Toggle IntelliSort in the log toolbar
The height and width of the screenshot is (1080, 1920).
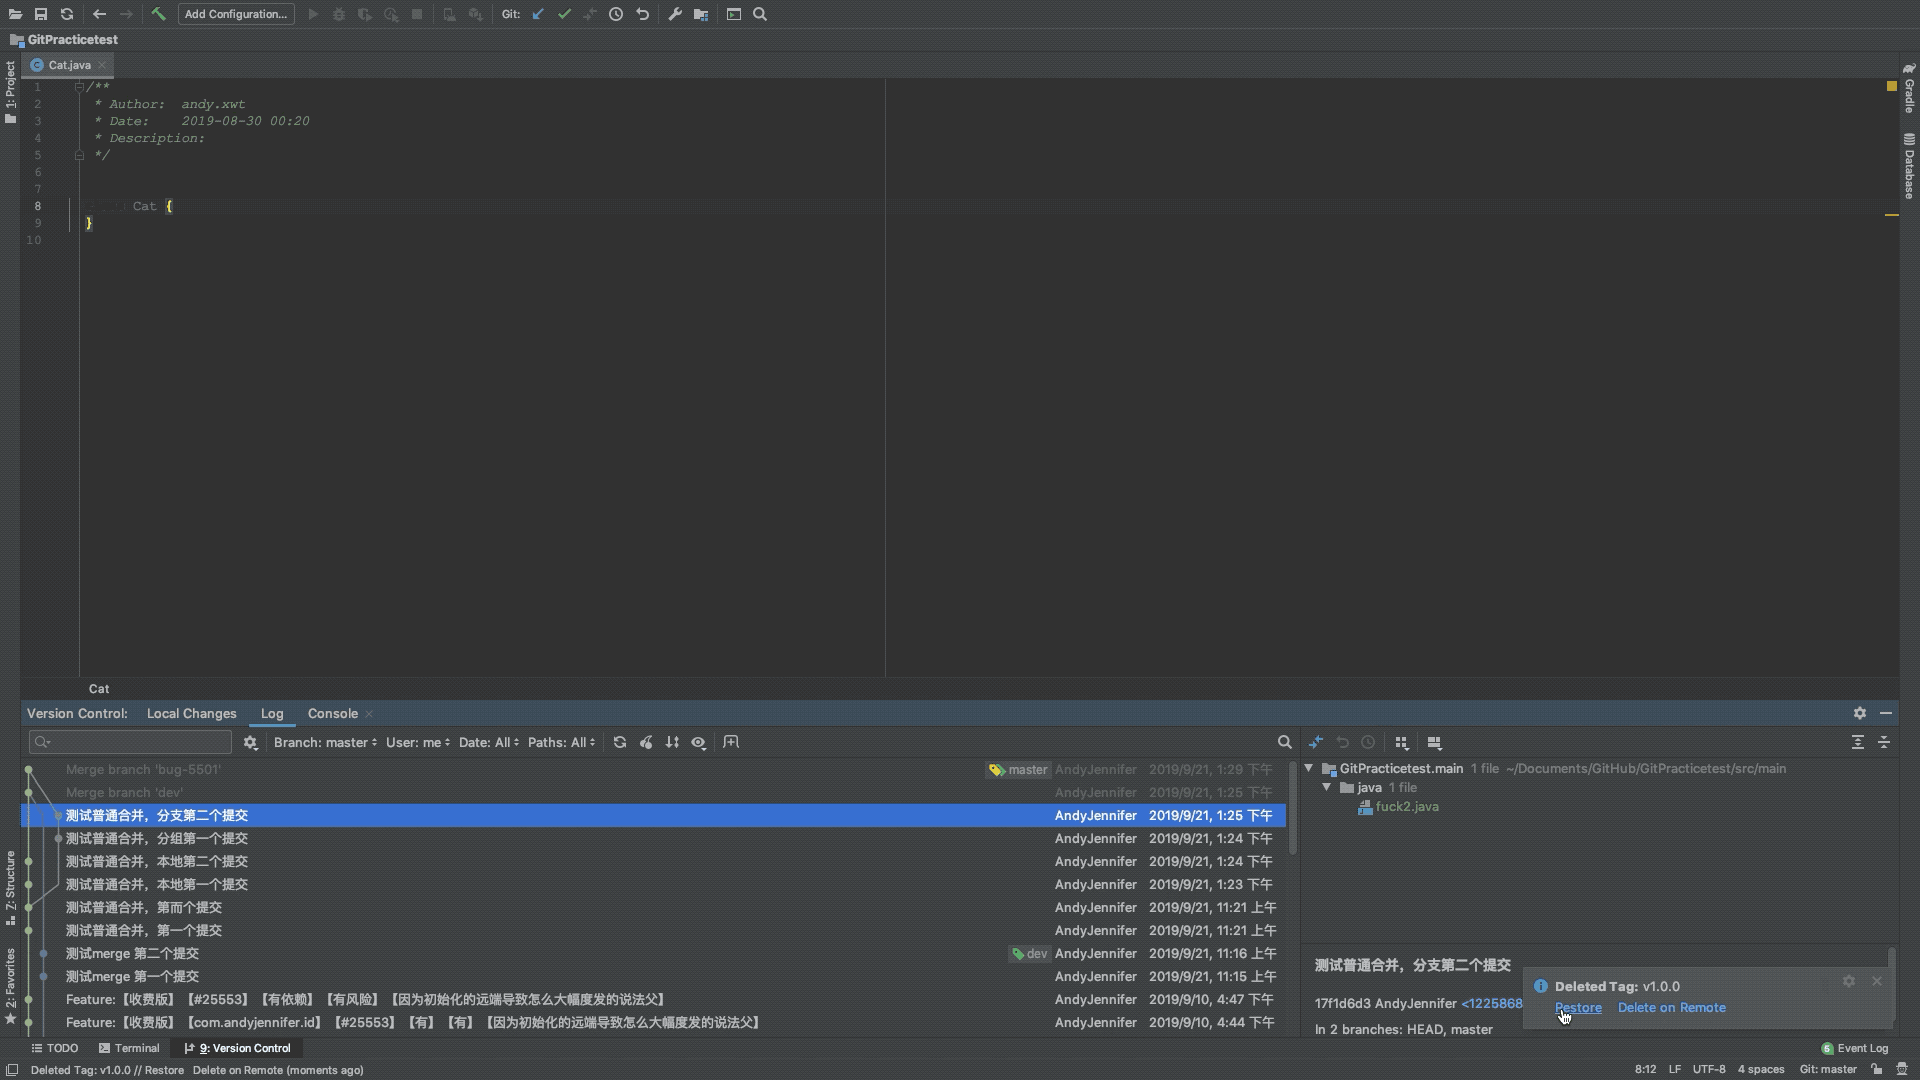672,742
